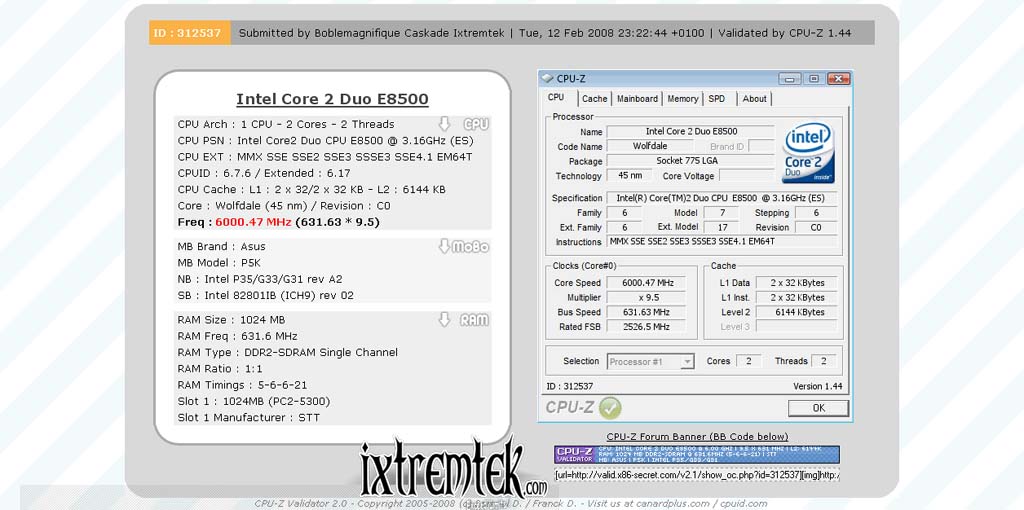Click the RAM Timings 5-6-6-21 row
This screenshot has width=1024, height=510.
(x=243, y=385)
